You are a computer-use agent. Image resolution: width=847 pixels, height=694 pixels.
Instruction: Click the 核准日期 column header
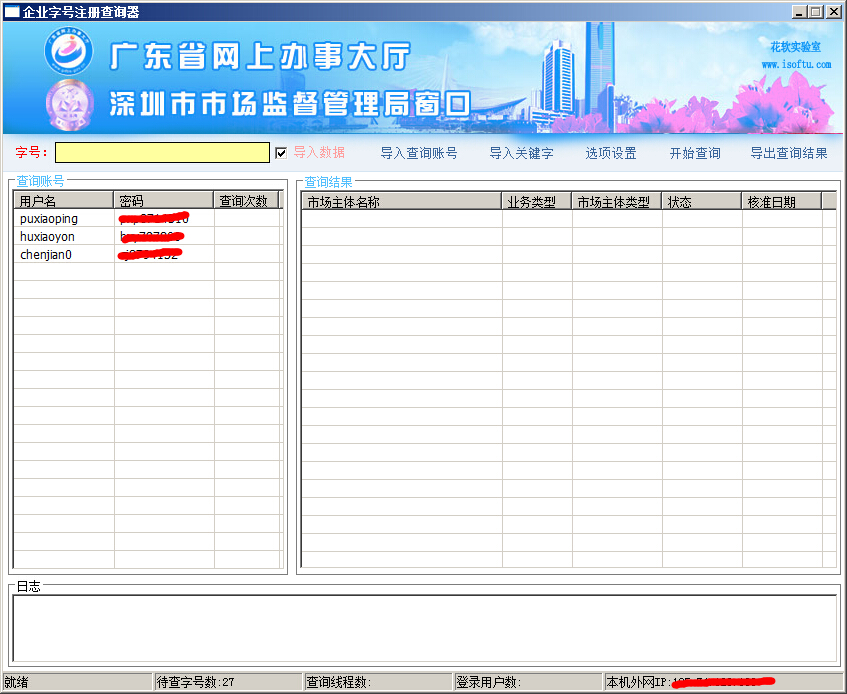coord(781,202)
